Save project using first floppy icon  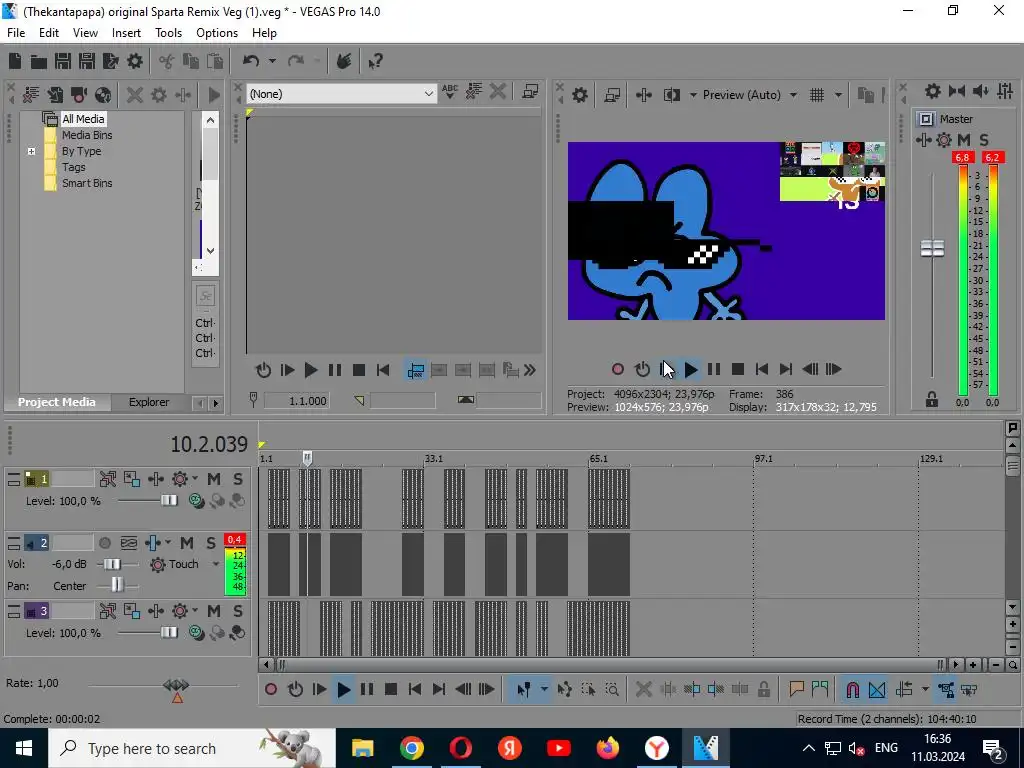63,61
